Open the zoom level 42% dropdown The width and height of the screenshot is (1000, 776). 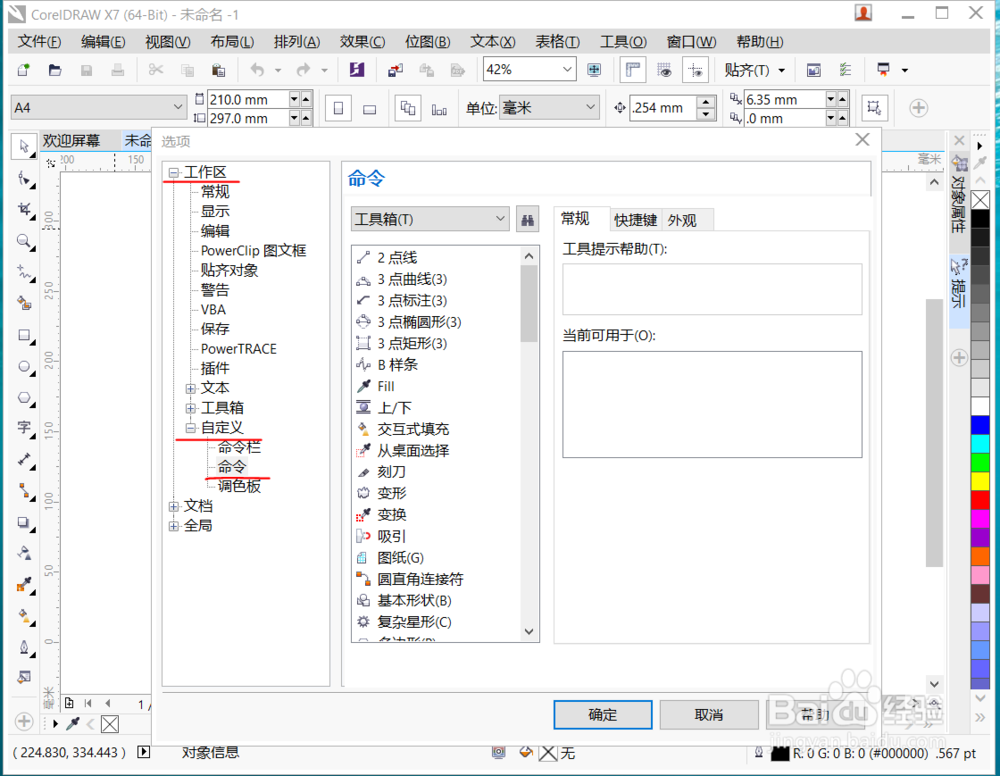click(x=567, y=70)
